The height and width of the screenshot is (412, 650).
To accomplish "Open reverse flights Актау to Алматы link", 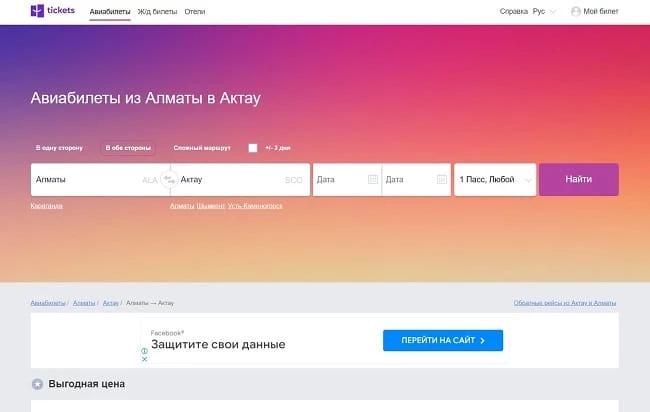I will tap(565, 303).
